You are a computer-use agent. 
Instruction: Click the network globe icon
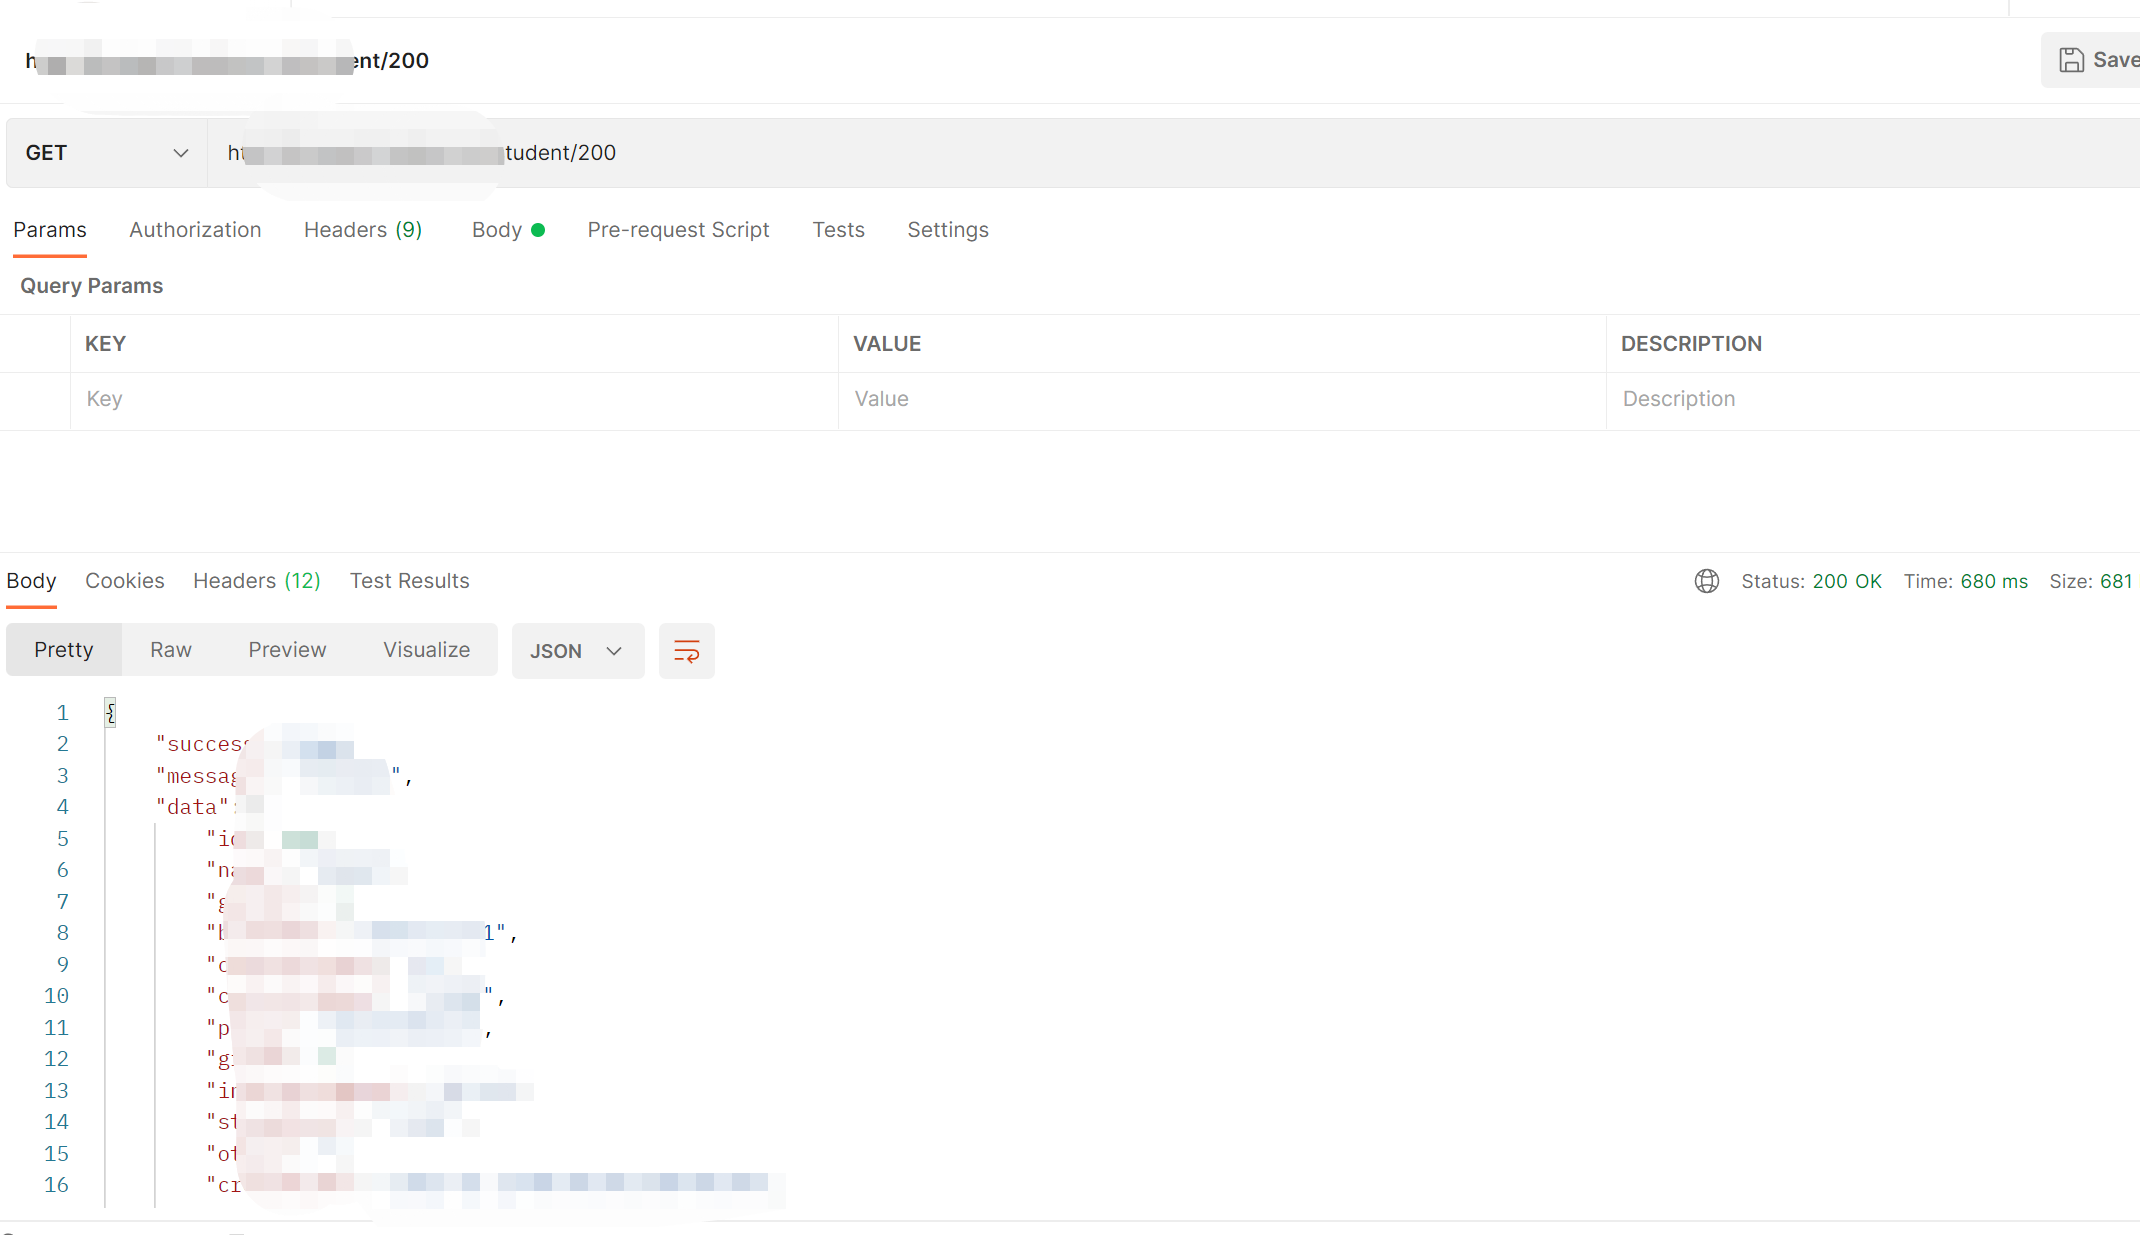click(x=1706, y=581)
